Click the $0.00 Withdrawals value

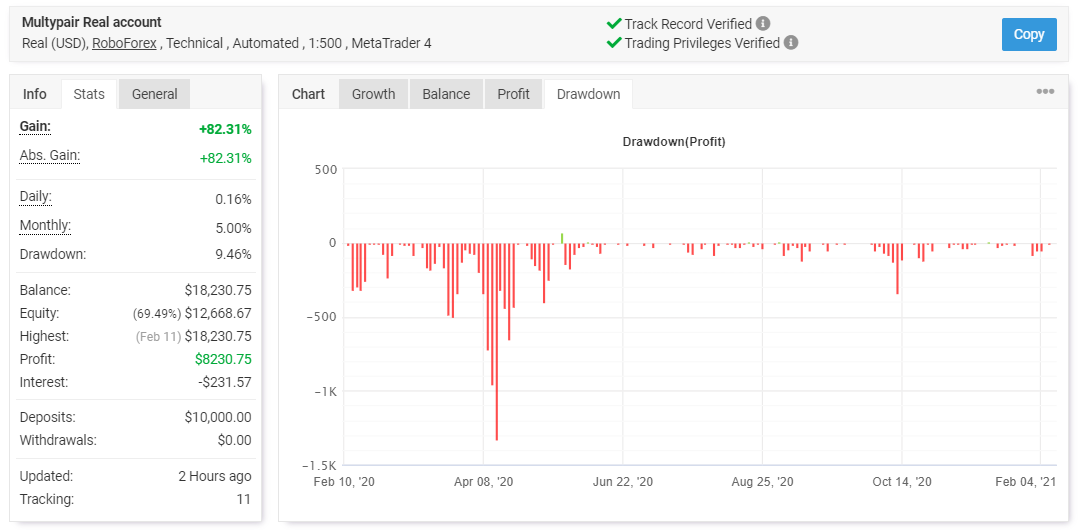pyautogui.click(x=234, y=440)
